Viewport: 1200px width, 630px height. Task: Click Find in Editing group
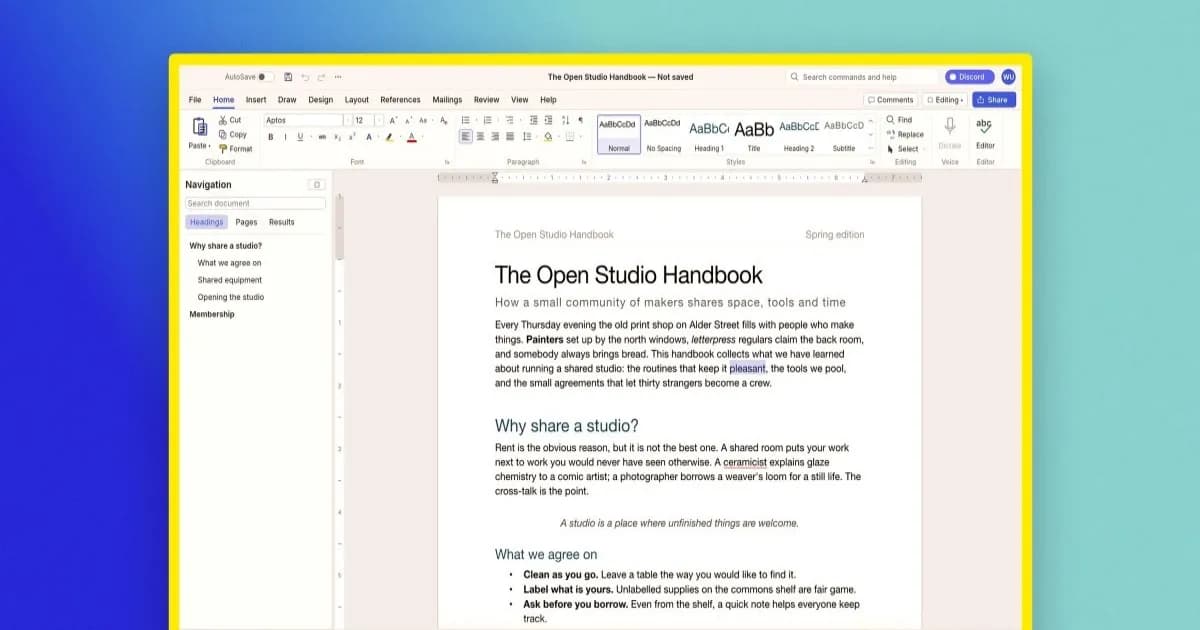click(x=898, y=120)
